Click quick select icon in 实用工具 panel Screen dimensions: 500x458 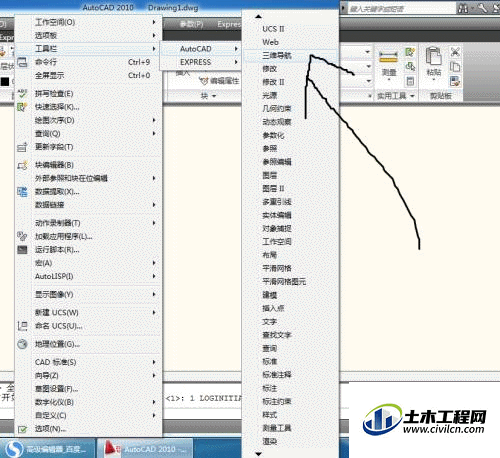point(410,52)
